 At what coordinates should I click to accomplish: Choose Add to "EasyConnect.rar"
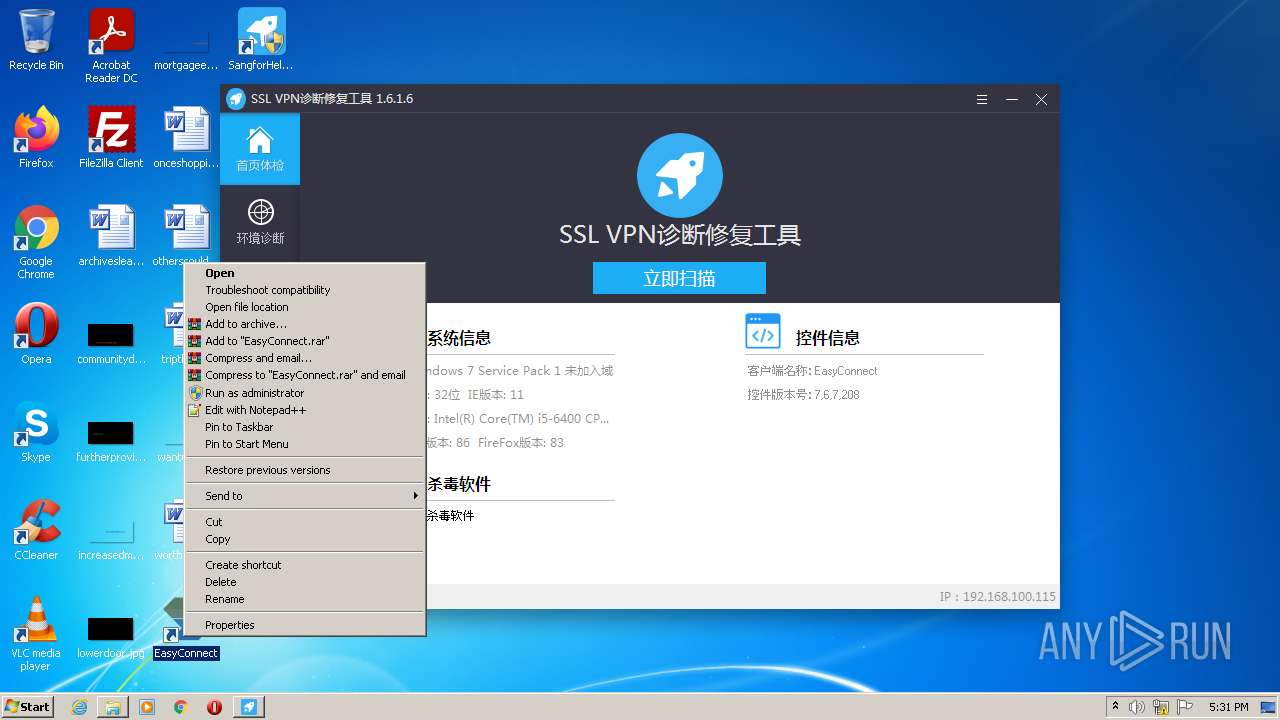click(x=305, y=341)
